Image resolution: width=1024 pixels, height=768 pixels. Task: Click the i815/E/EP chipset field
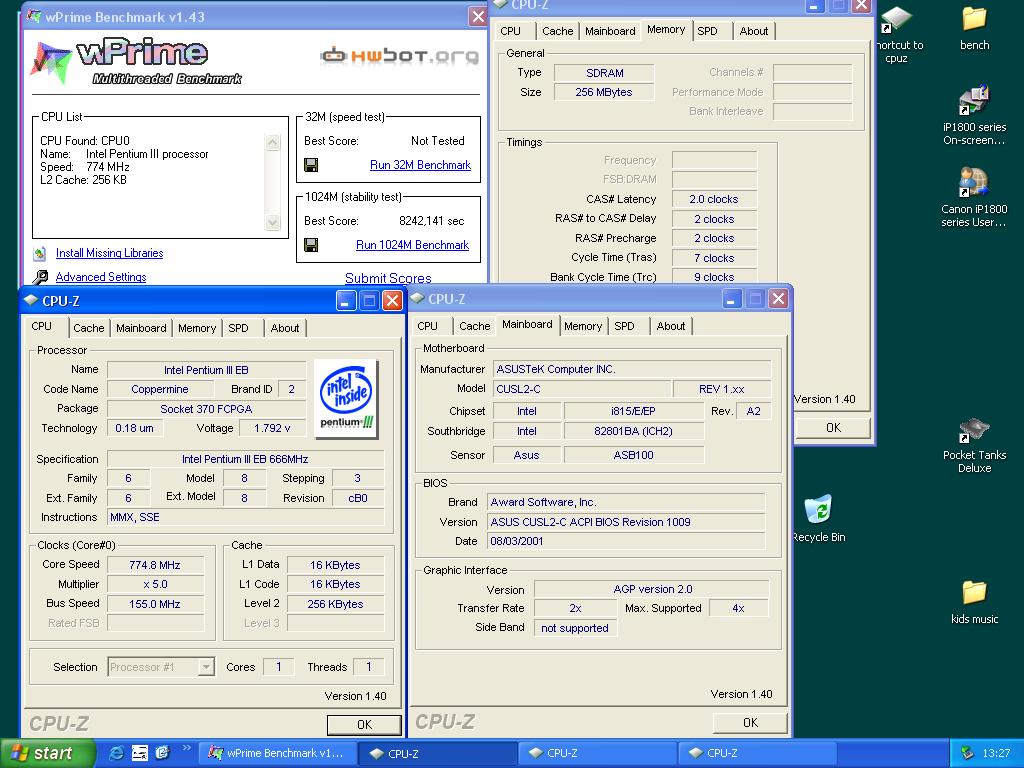(633, 411)
